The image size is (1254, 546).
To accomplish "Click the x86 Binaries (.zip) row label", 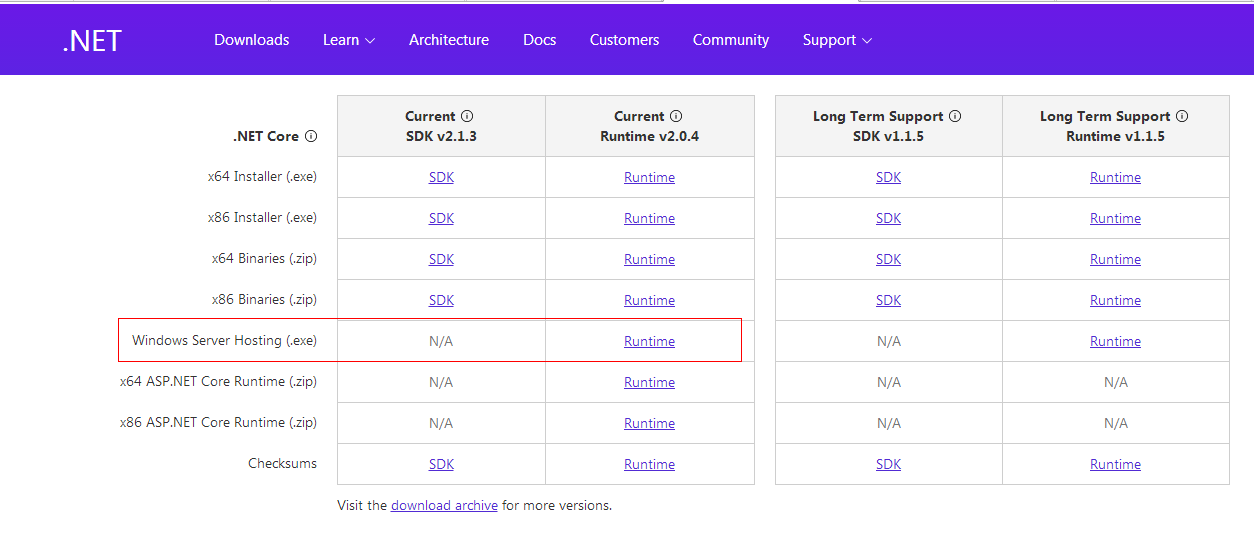I will coord(264,299).
